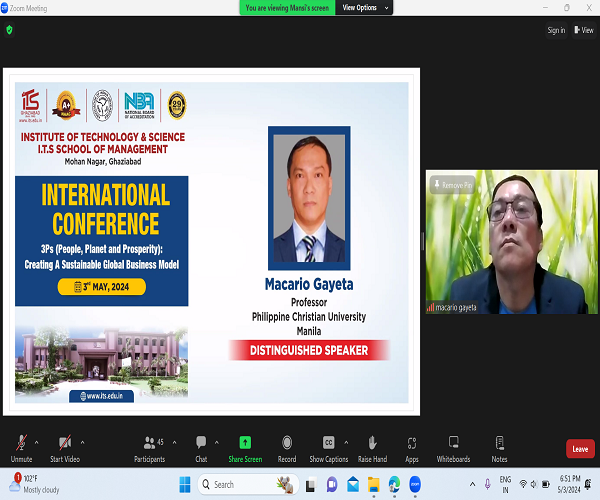This screenshot has height=500, width=600.
Task: Click the panel divider resize handle
Action: pos(423,242)
